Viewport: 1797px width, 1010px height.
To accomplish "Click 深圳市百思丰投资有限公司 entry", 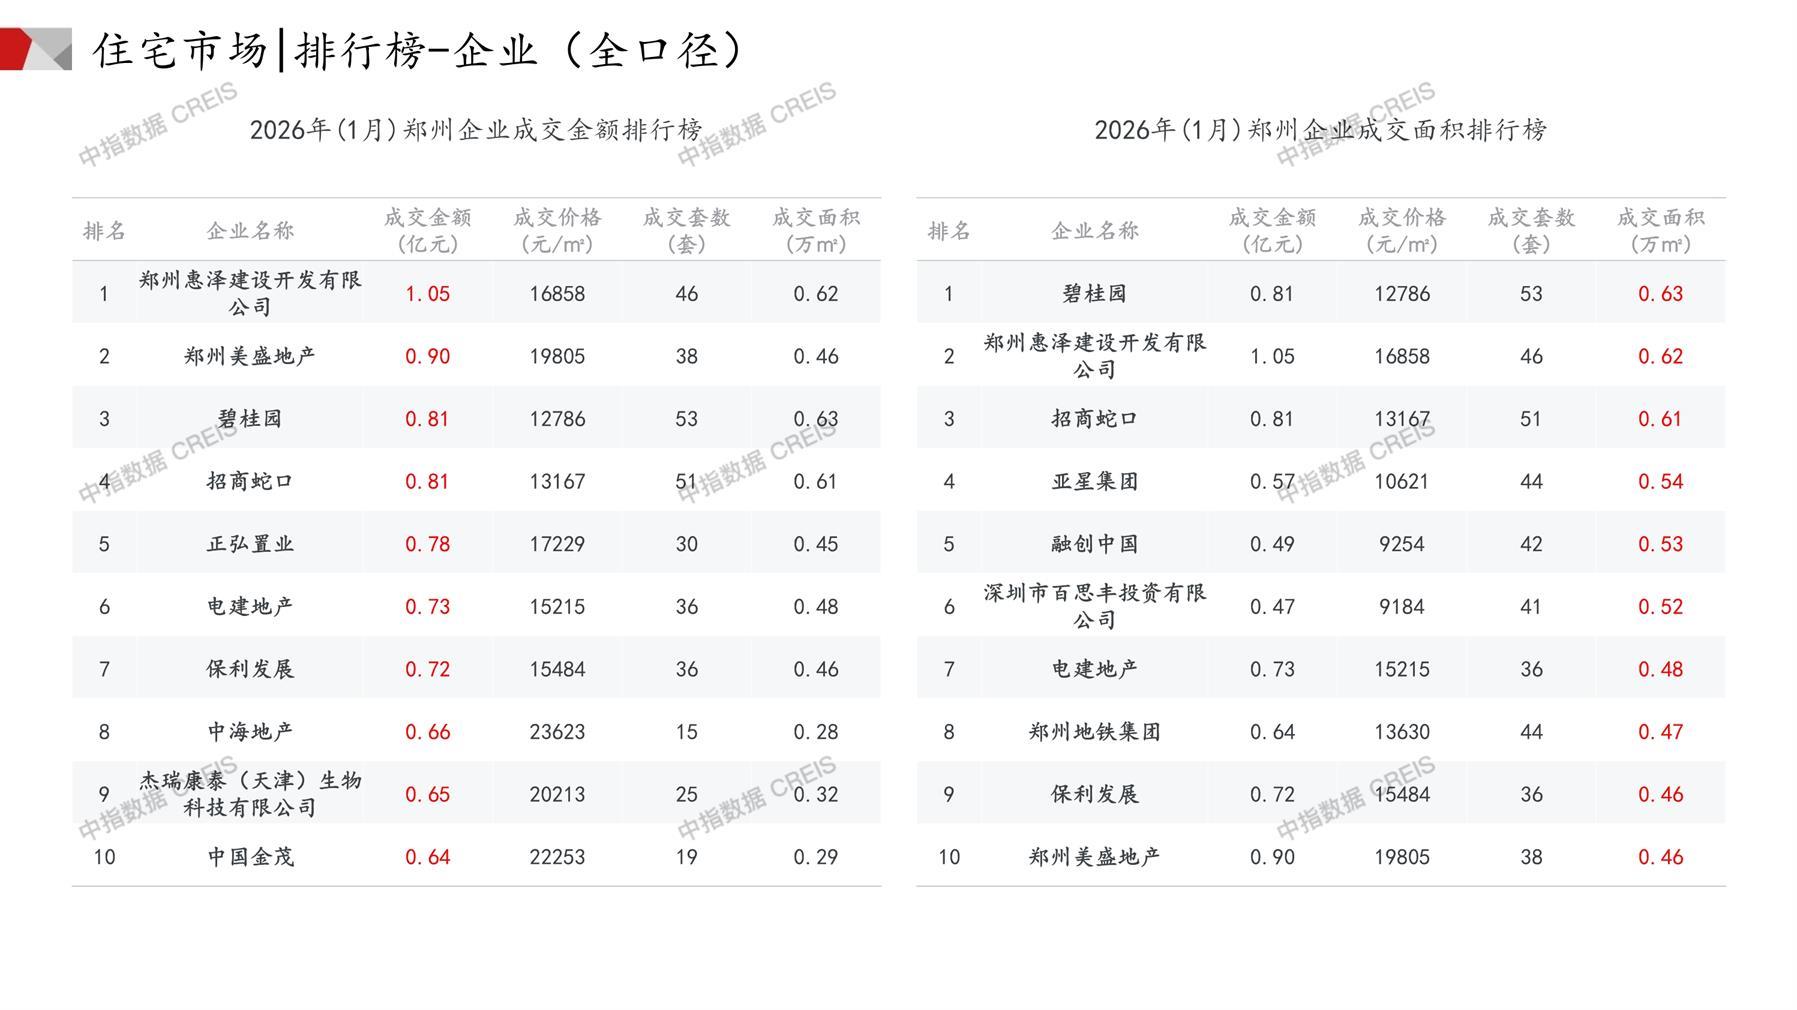I will point(1095,606).
